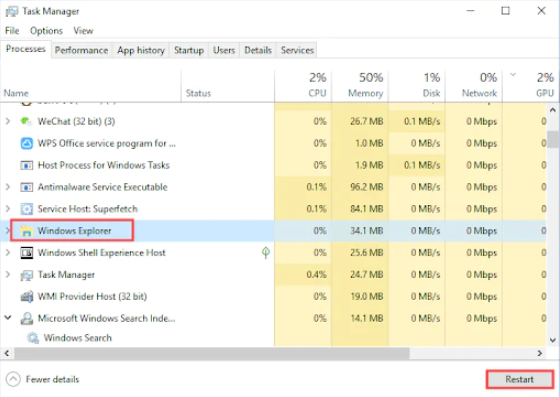Click the vertical scrollbar up arrow
560x397 pixels.
point(553,110)
